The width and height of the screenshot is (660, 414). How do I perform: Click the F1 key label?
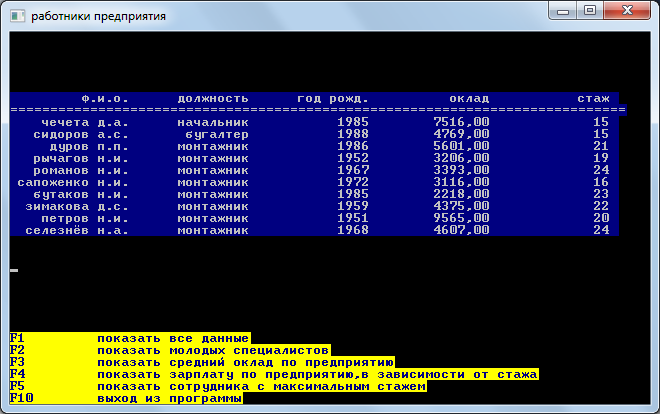point(17,338)
